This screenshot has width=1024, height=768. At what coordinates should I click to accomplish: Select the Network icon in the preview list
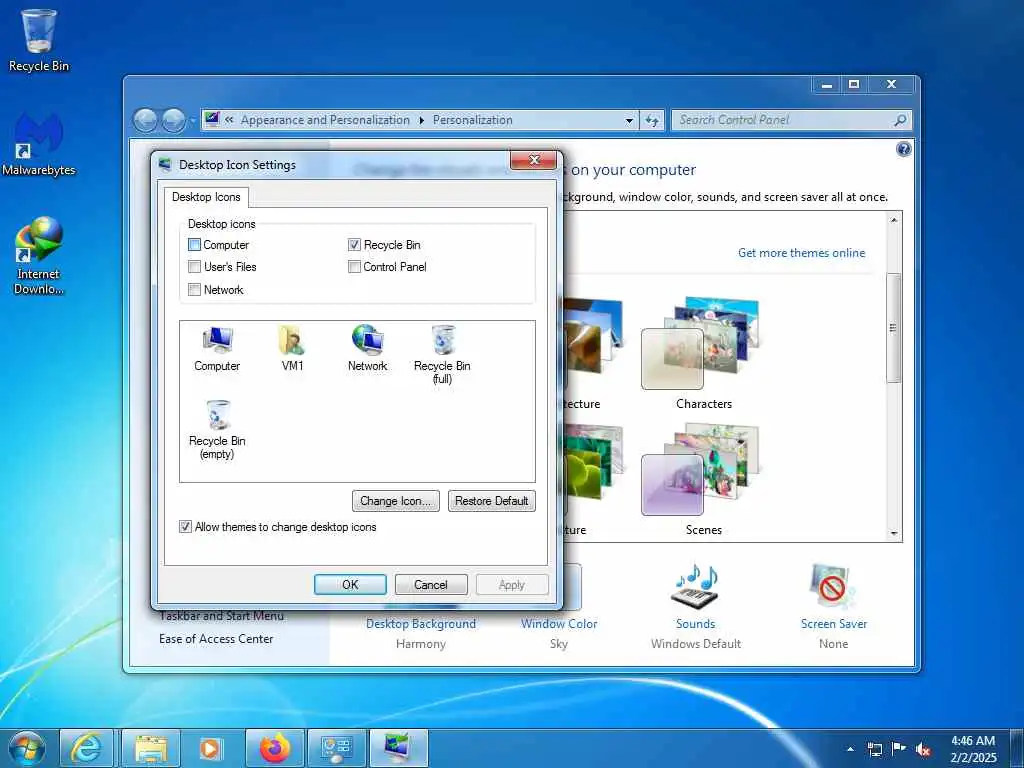(367, 349)
